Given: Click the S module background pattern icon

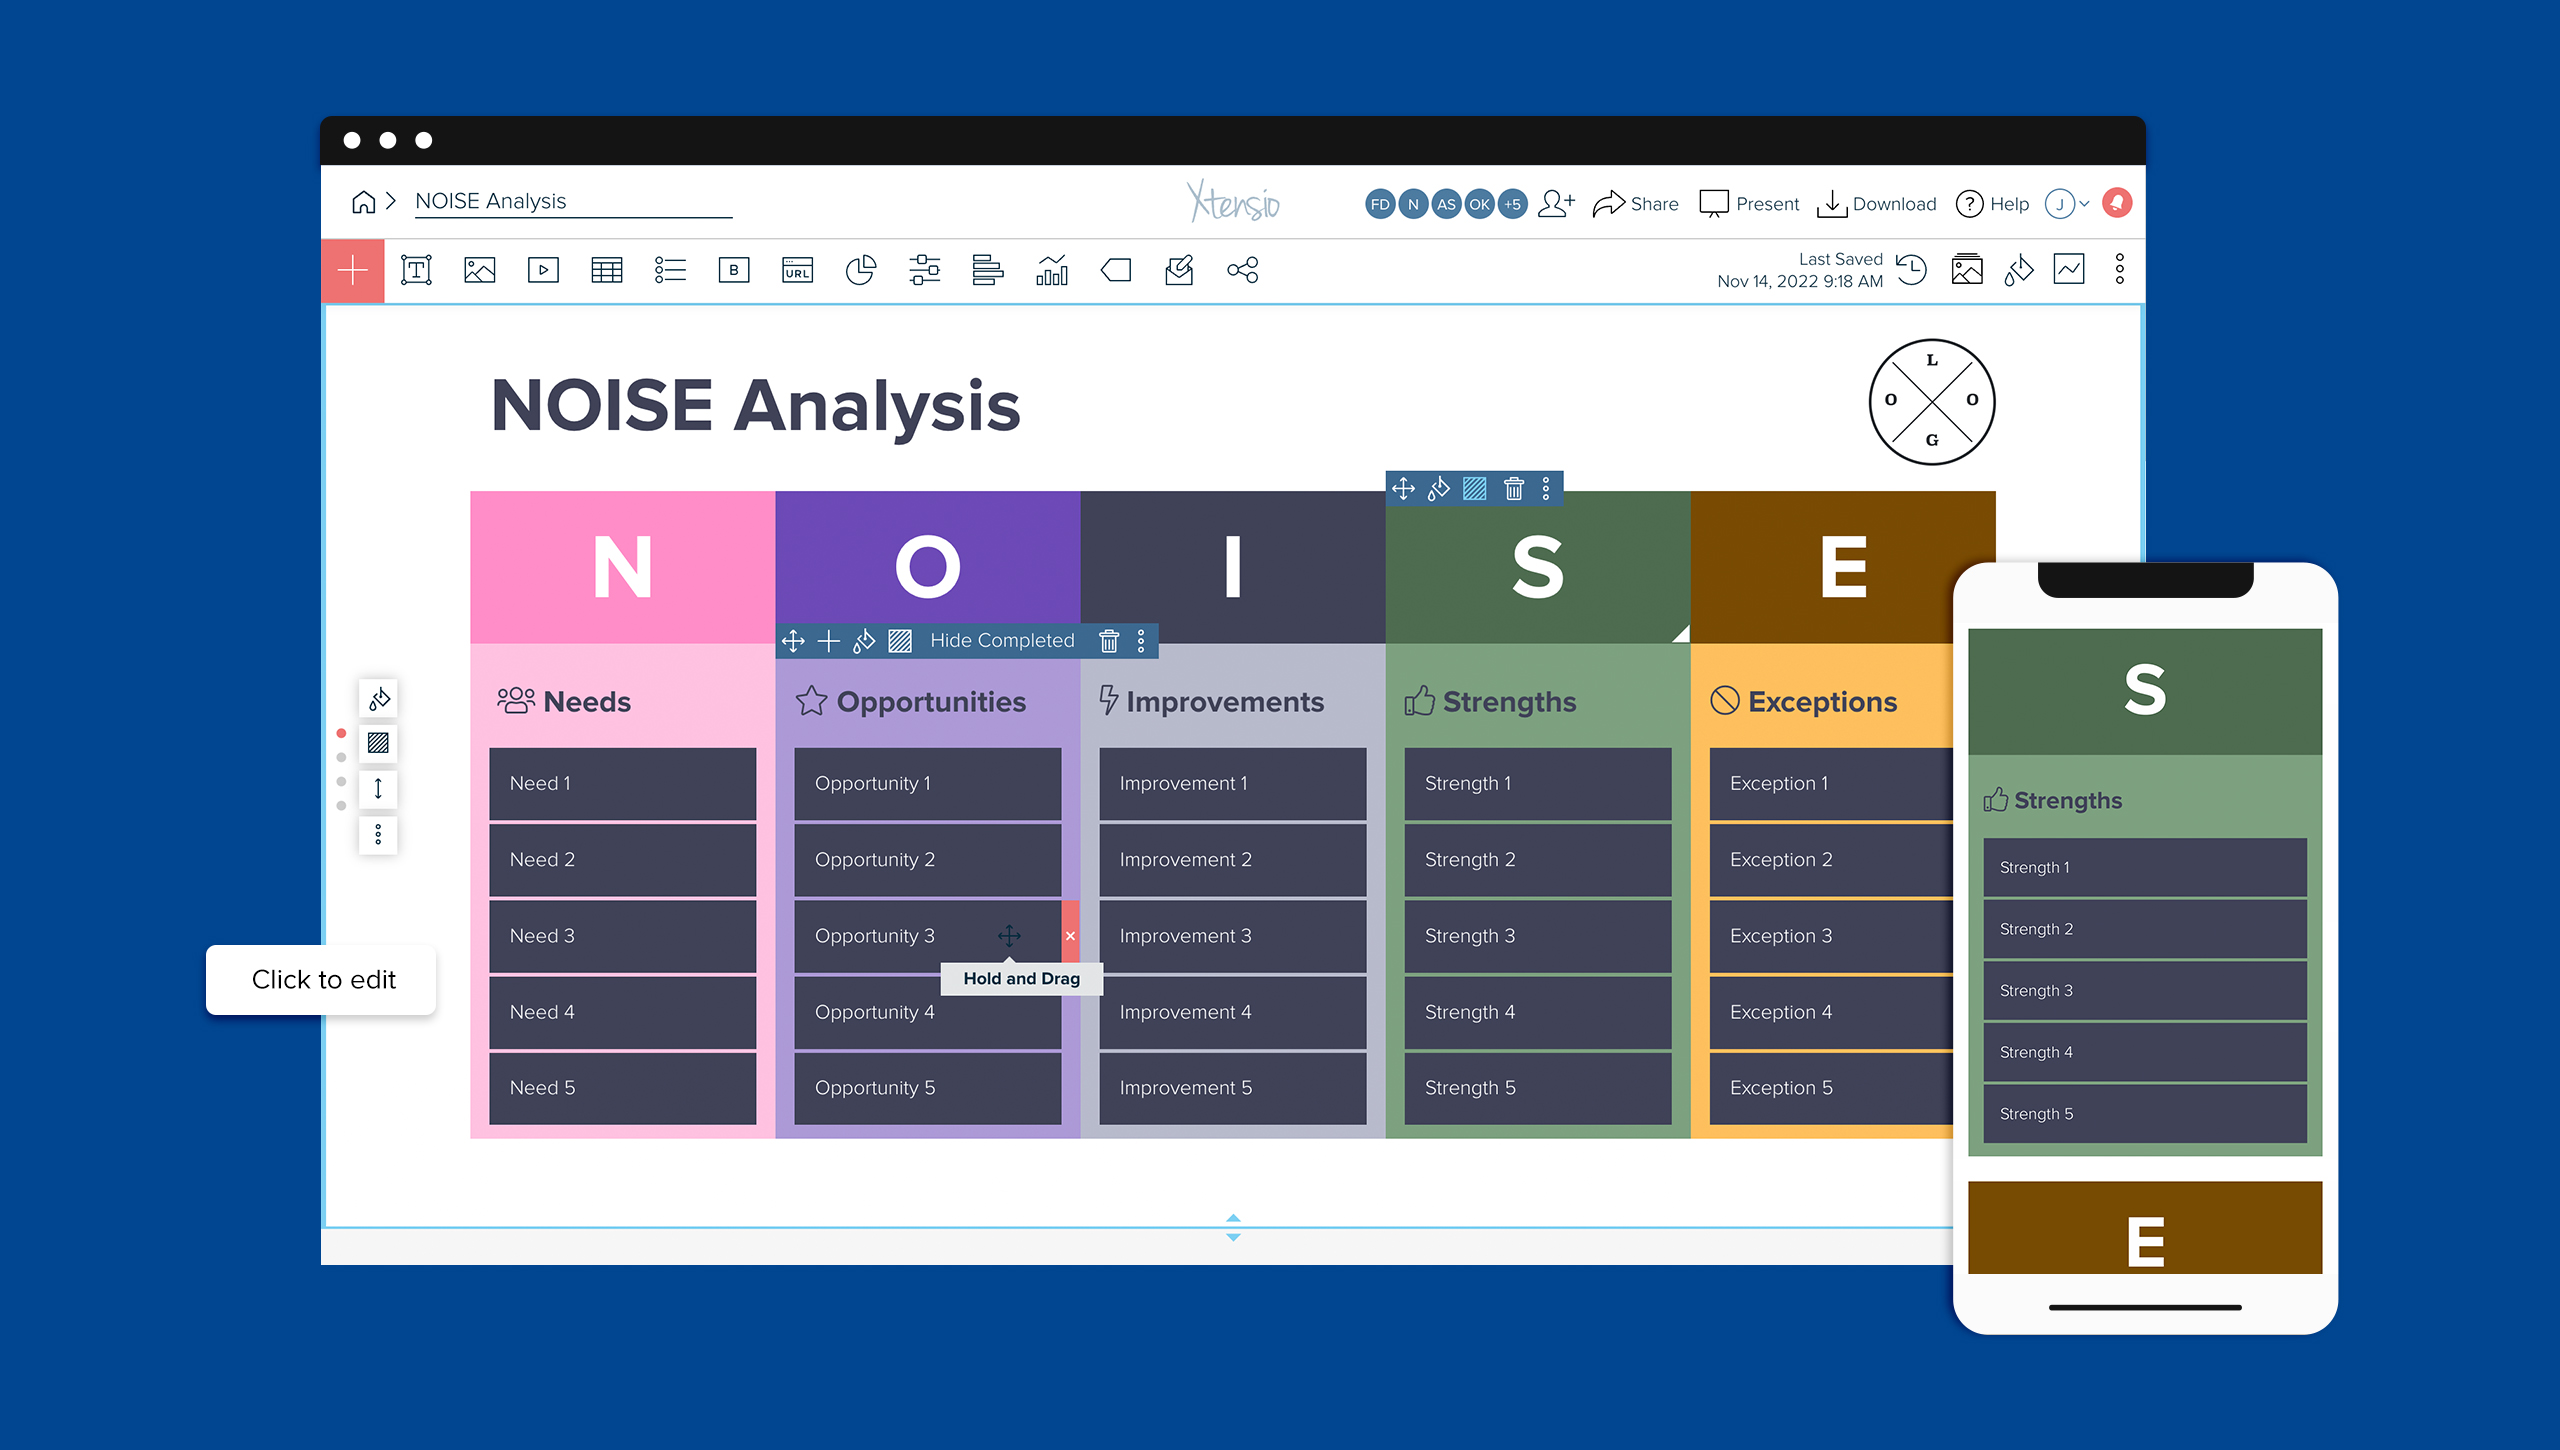Looking at the screenshot, I should (x=1475, y=488).
